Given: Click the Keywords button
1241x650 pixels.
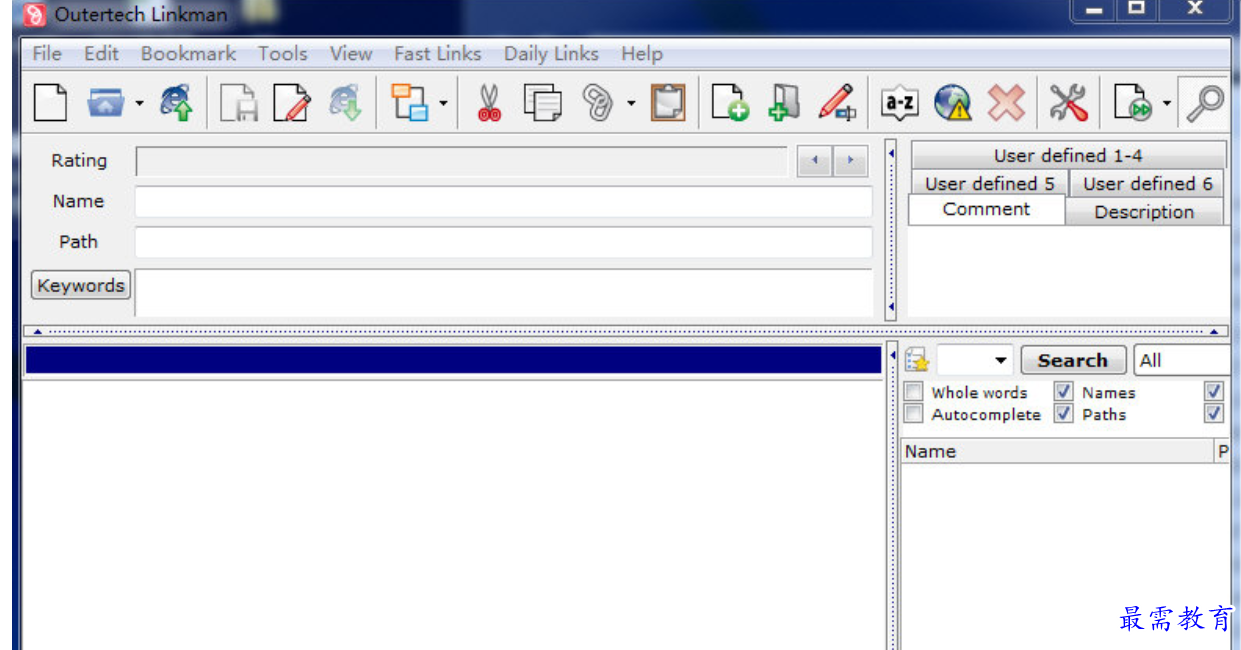Looking at the screenshot, I should (81, 286).
